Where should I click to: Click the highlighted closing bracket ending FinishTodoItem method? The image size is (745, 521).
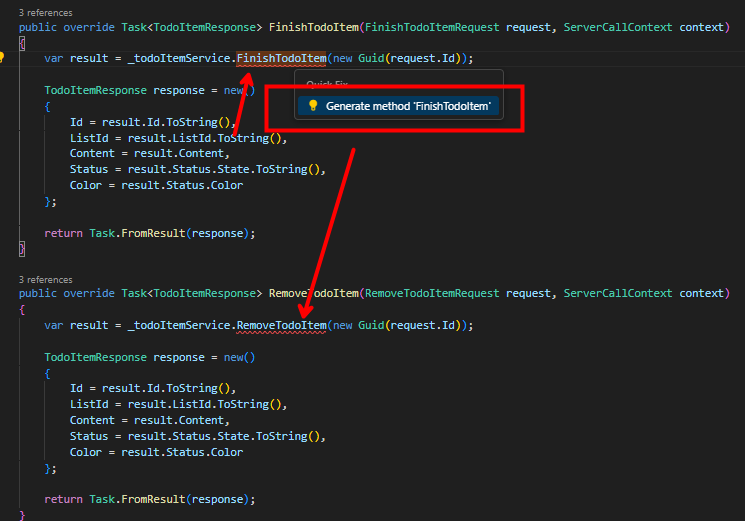tap(22, 249)
